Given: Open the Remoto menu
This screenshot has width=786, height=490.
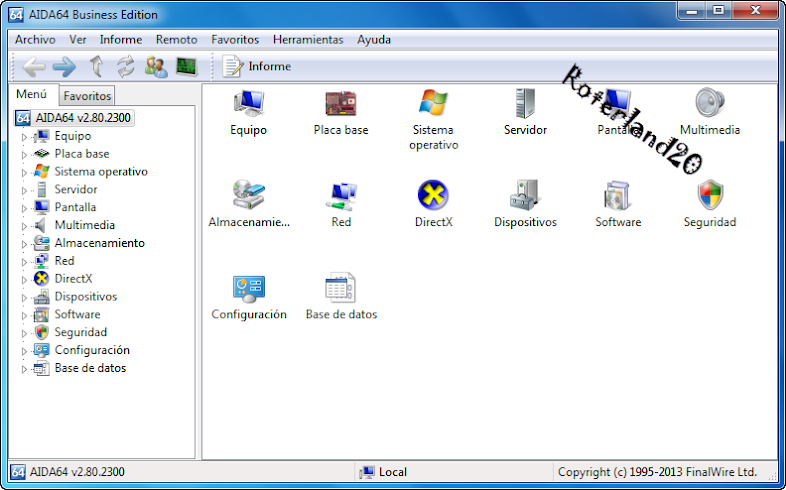Looking at the screenshot, I should pos(176,40).
